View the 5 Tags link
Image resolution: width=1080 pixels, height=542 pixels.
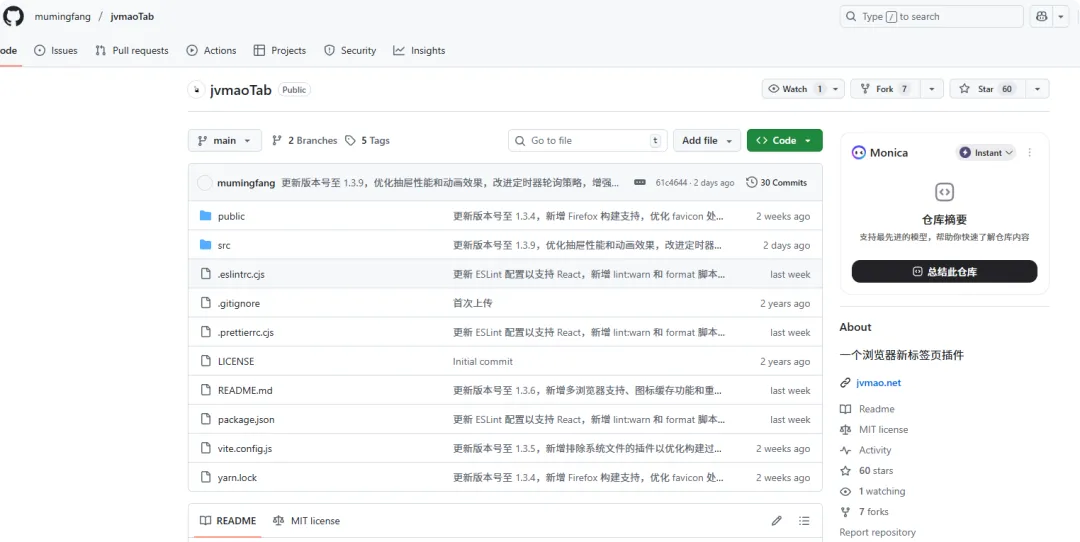coord(367,140)
